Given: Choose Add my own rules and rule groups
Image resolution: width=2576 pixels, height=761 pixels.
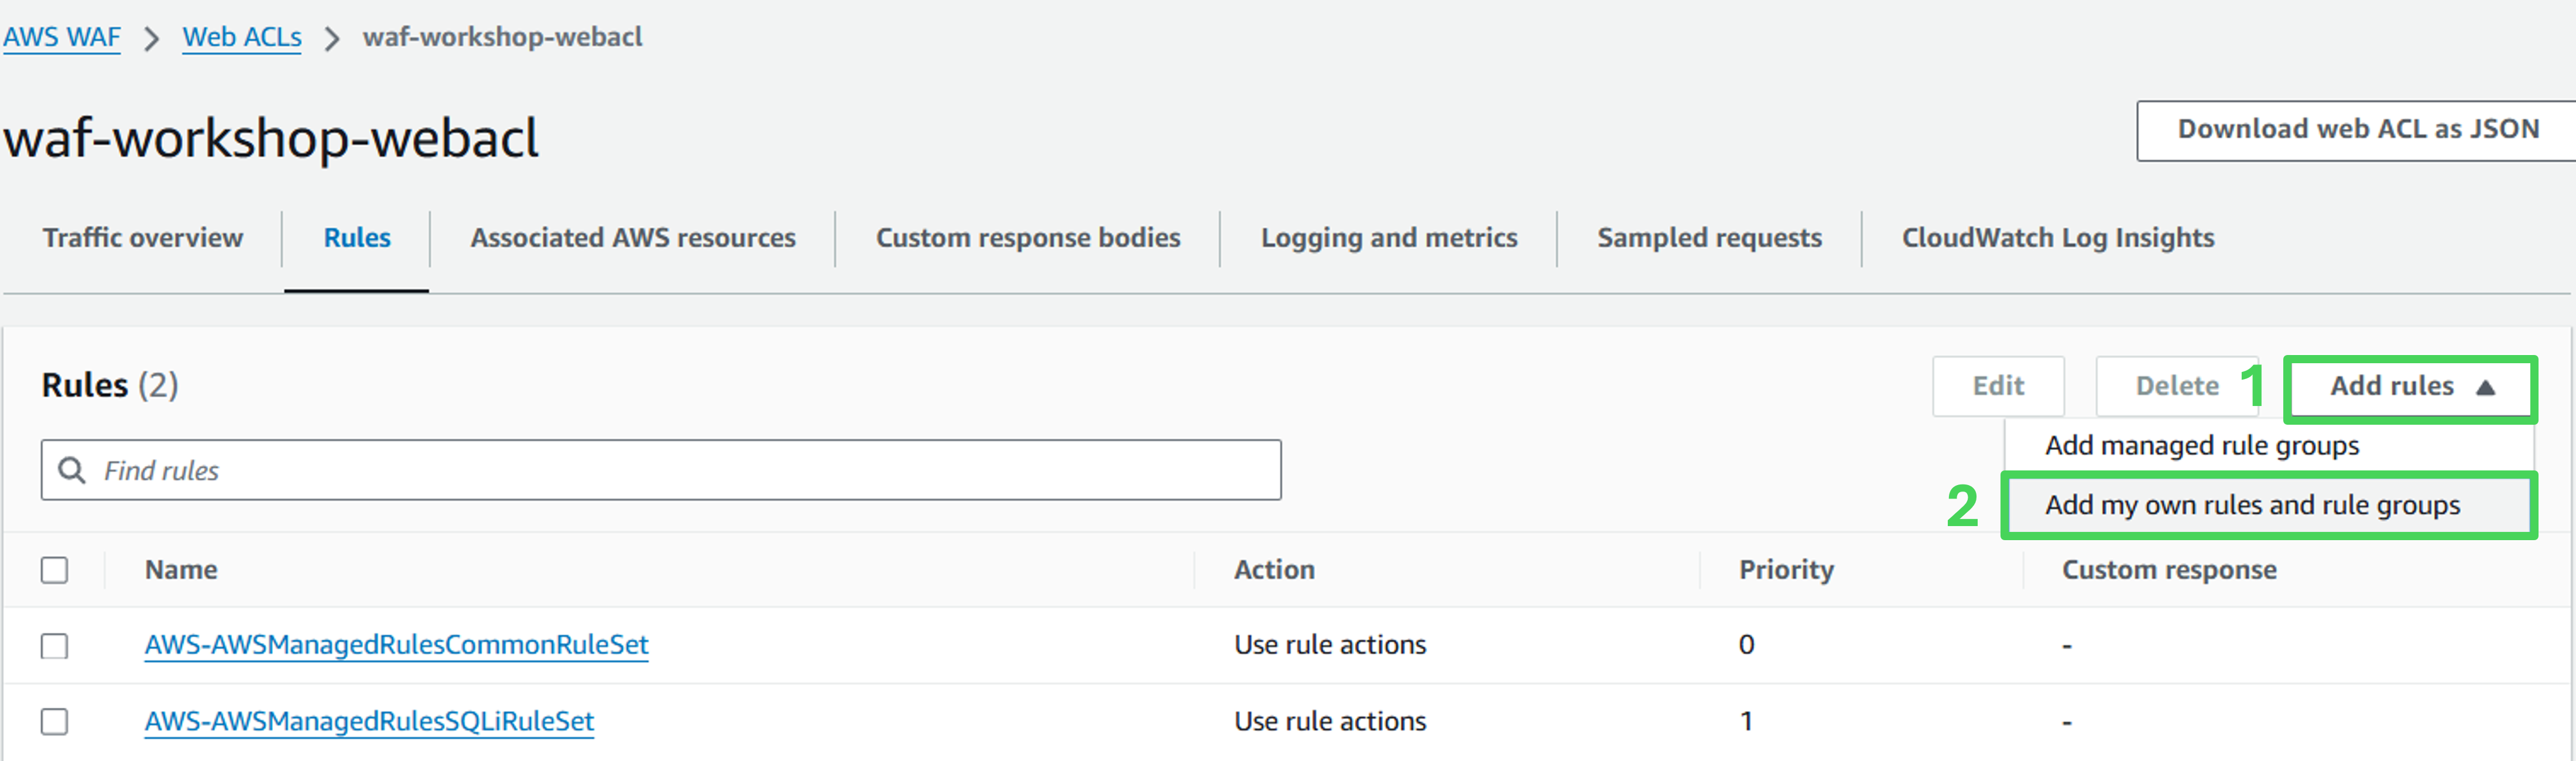Looking at the screenshot, I should 2252,505.
